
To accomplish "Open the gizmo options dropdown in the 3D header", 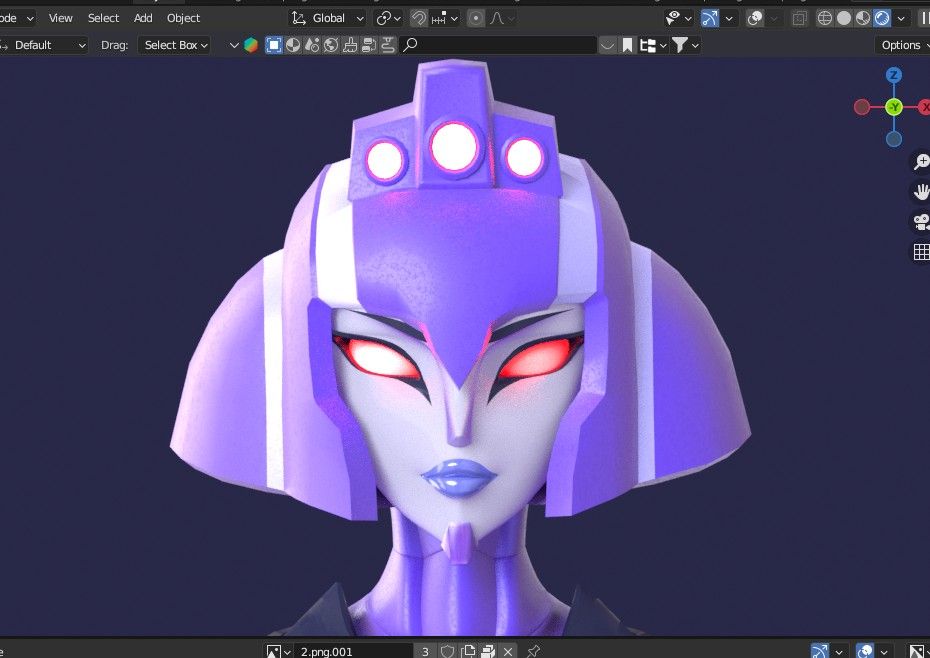I will click(x=729, y=18).
